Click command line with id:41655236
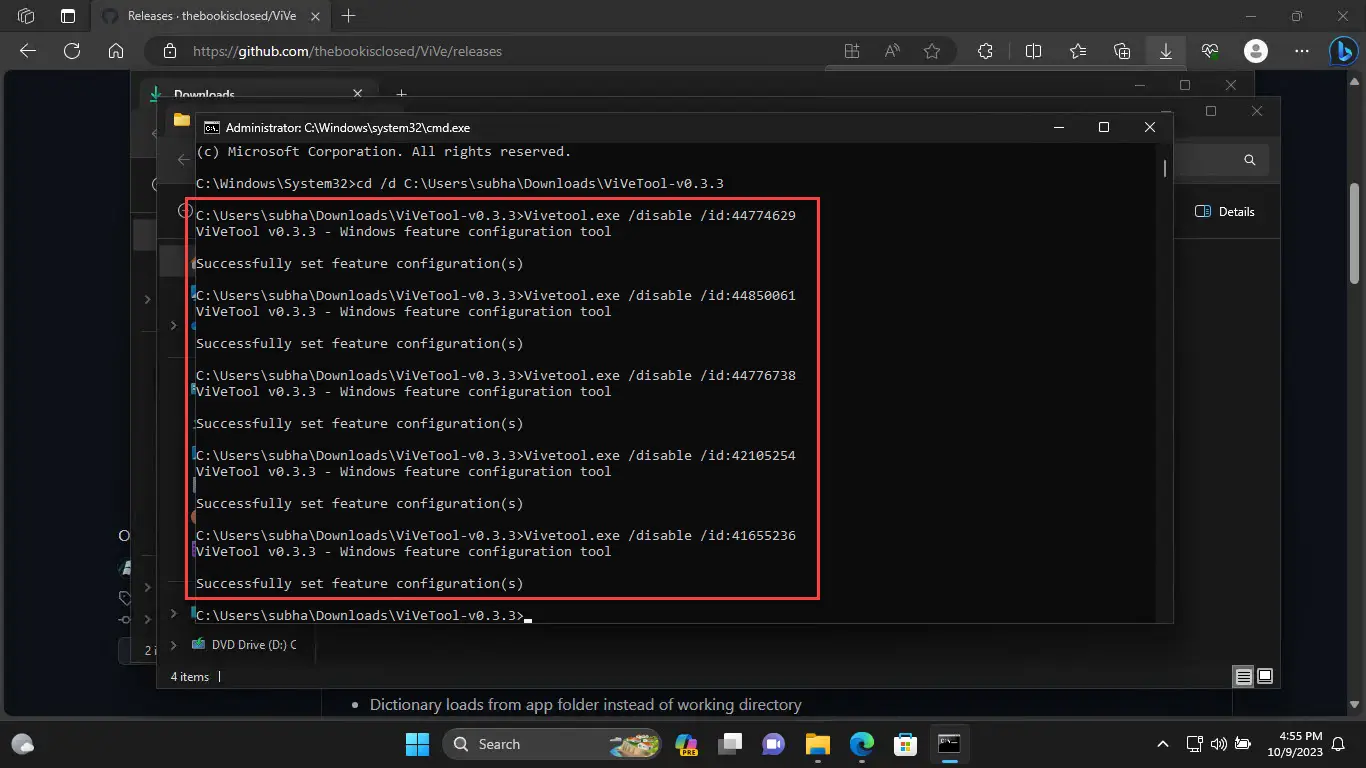Image resolution: width=1366 pixels, height=768 pixels. (x=496, y=535)
